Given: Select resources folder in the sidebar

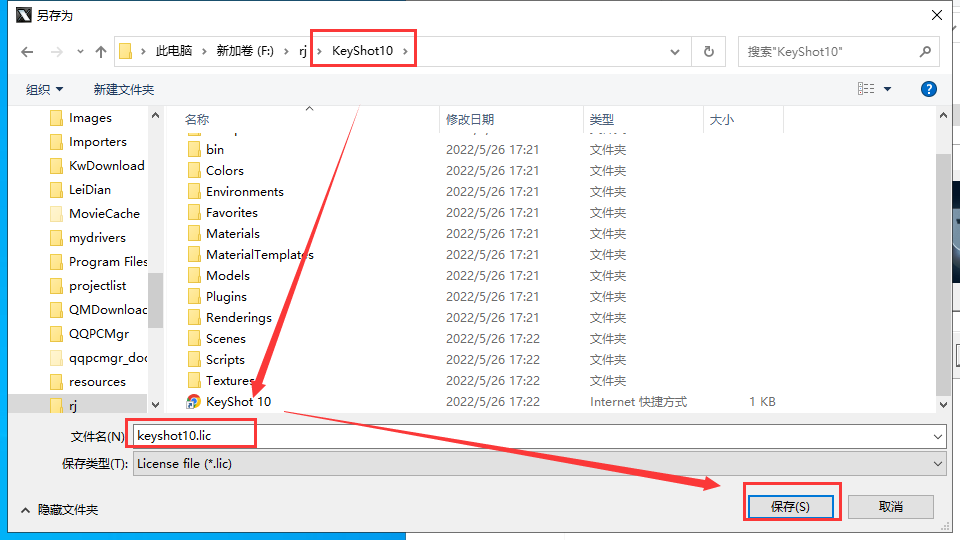Looking at the screenshot, I should [97, 381].
